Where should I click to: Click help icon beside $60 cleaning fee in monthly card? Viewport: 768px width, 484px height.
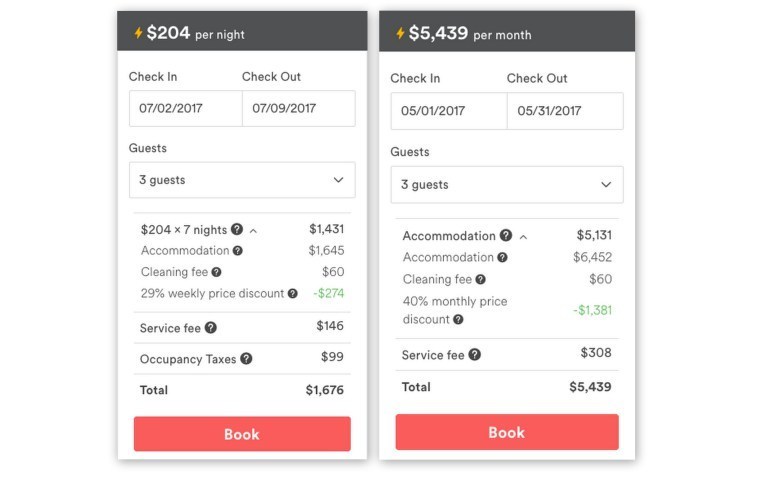coord(481,280)
